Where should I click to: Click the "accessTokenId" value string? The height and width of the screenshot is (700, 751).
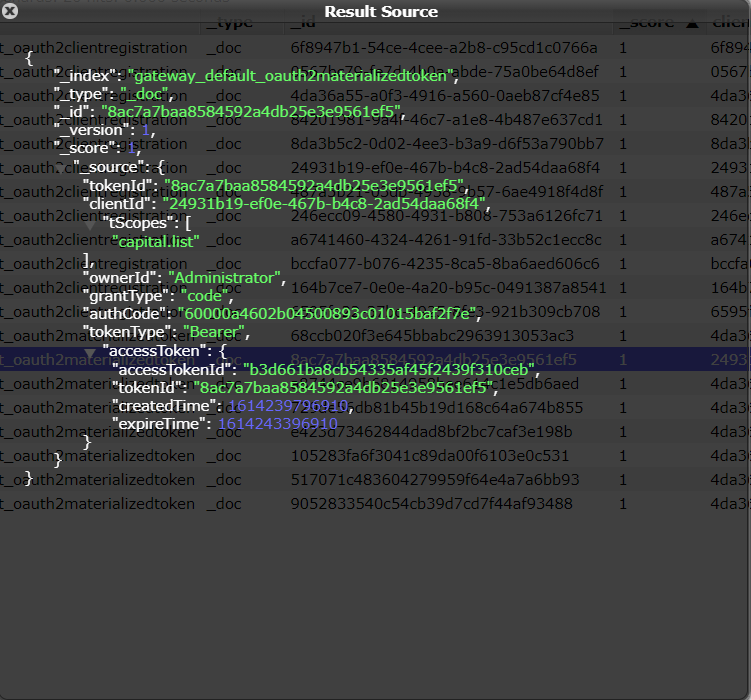coord(391,370)
